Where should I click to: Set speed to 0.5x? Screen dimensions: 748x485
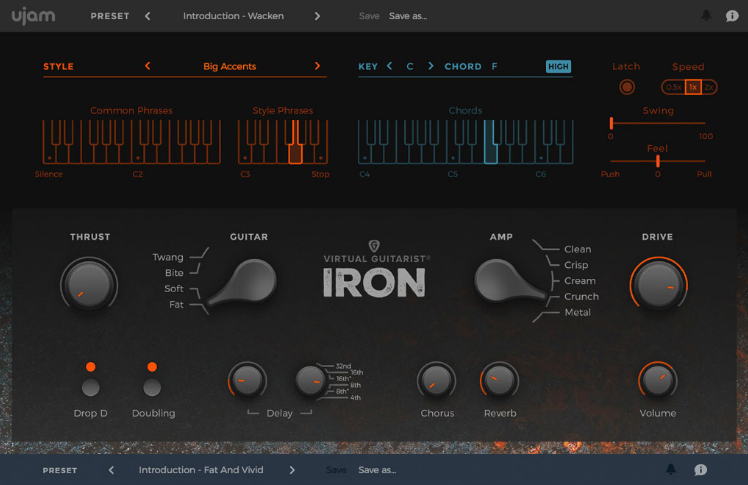[674, 87]
